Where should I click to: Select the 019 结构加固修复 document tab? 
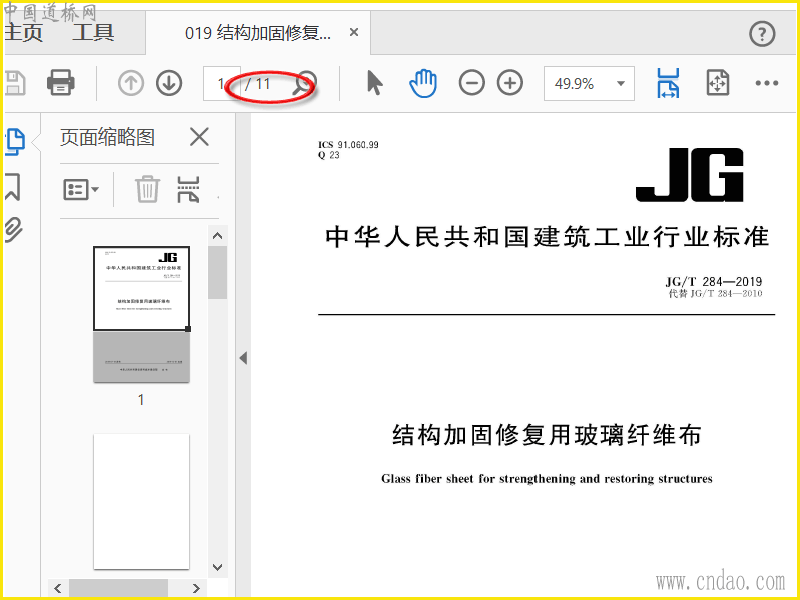258,33
